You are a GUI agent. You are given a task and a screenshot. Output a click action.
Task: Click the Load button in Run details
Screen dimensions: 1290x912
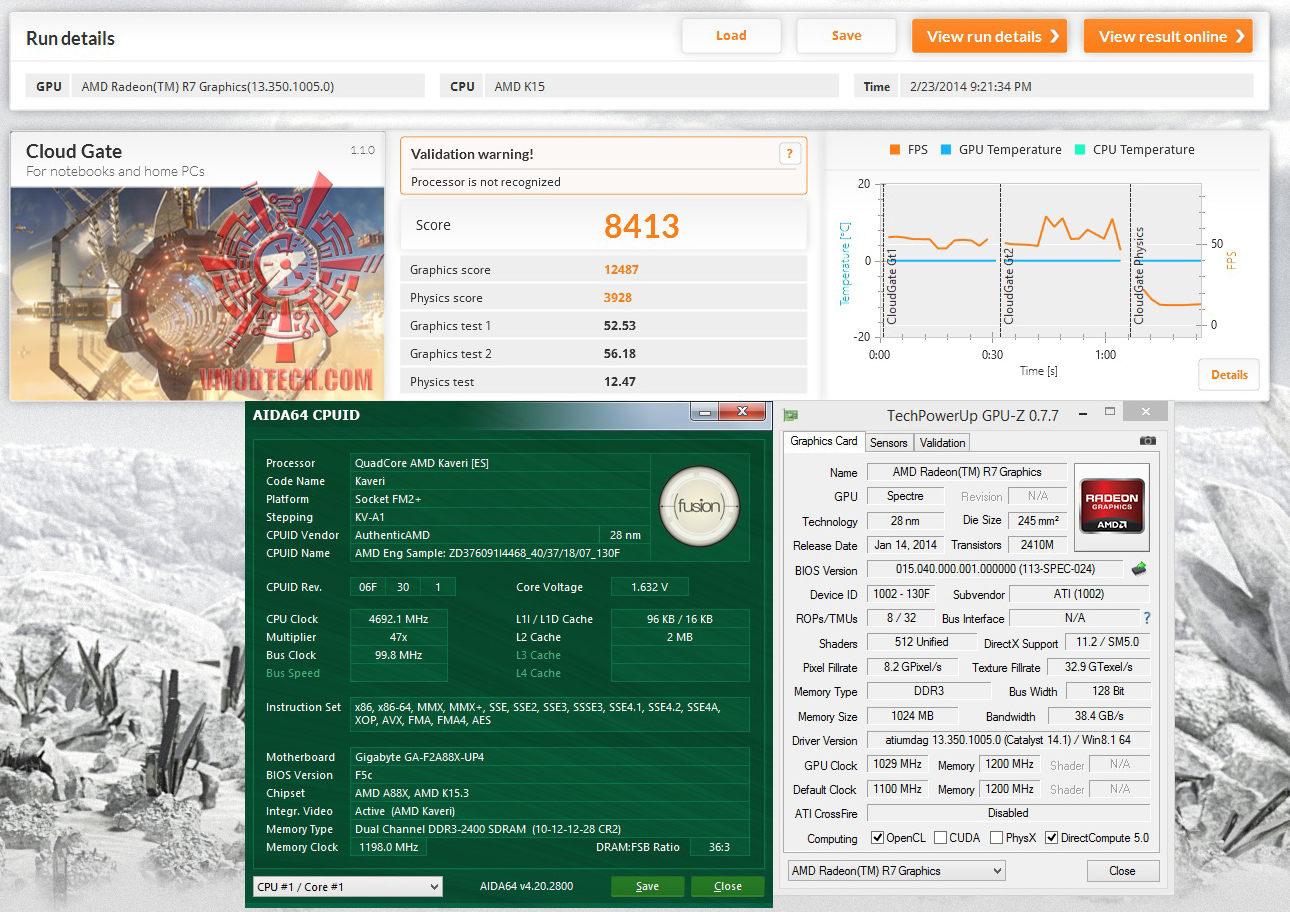pyautogui.click(x=731, y=36)
